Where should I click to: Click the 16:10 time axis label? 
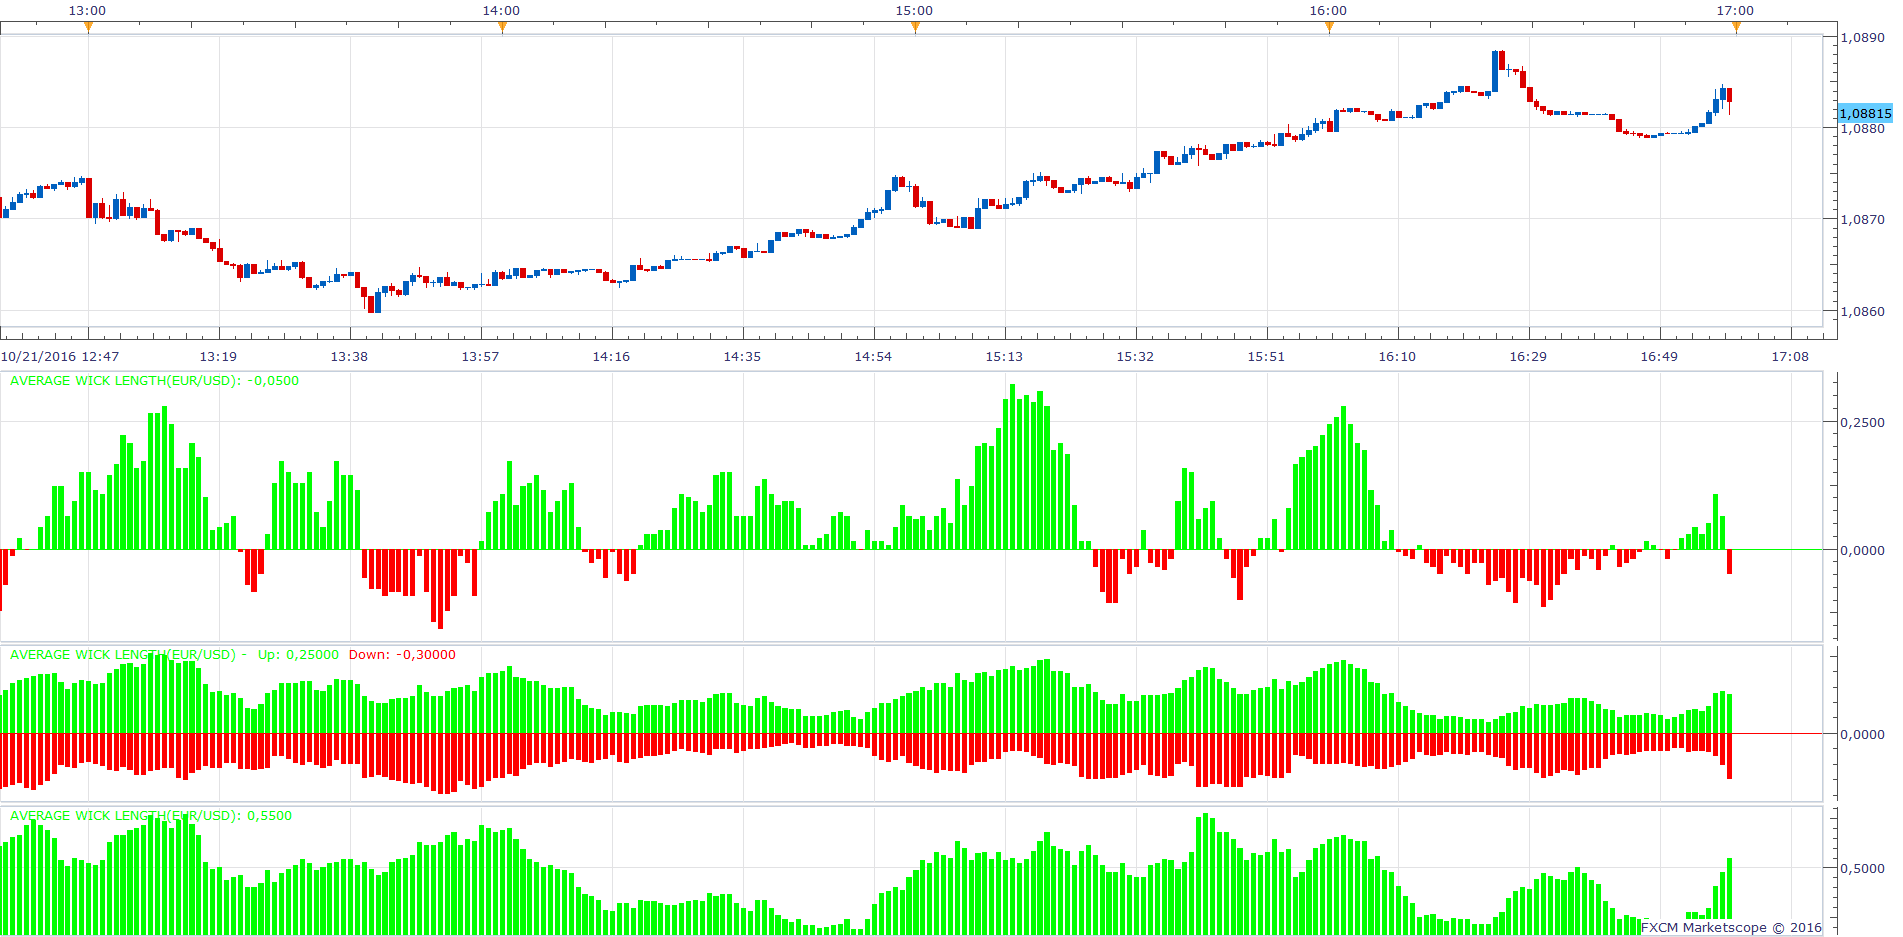(1397, 357)
